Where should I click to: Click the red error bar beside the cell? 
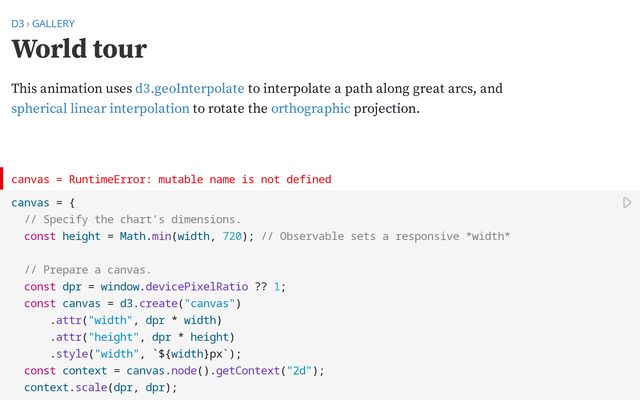(x=2, y=179)
